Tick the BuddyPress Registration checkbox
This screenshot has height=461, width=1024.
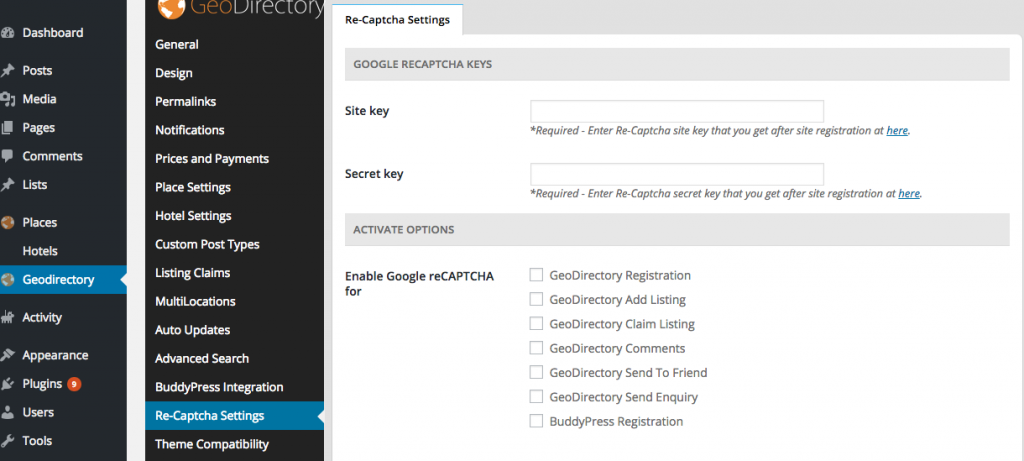[536, 421]
